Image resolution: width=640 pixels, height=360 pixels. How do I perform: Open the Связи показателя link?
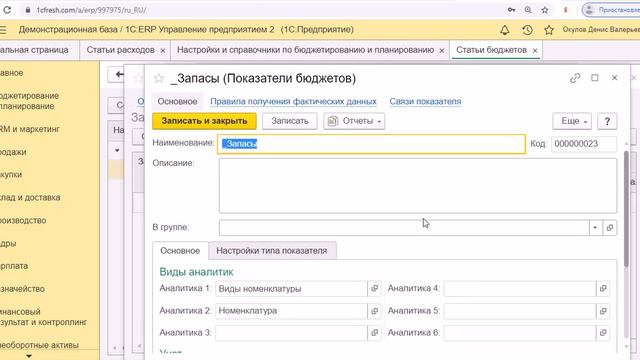(425, 101)
